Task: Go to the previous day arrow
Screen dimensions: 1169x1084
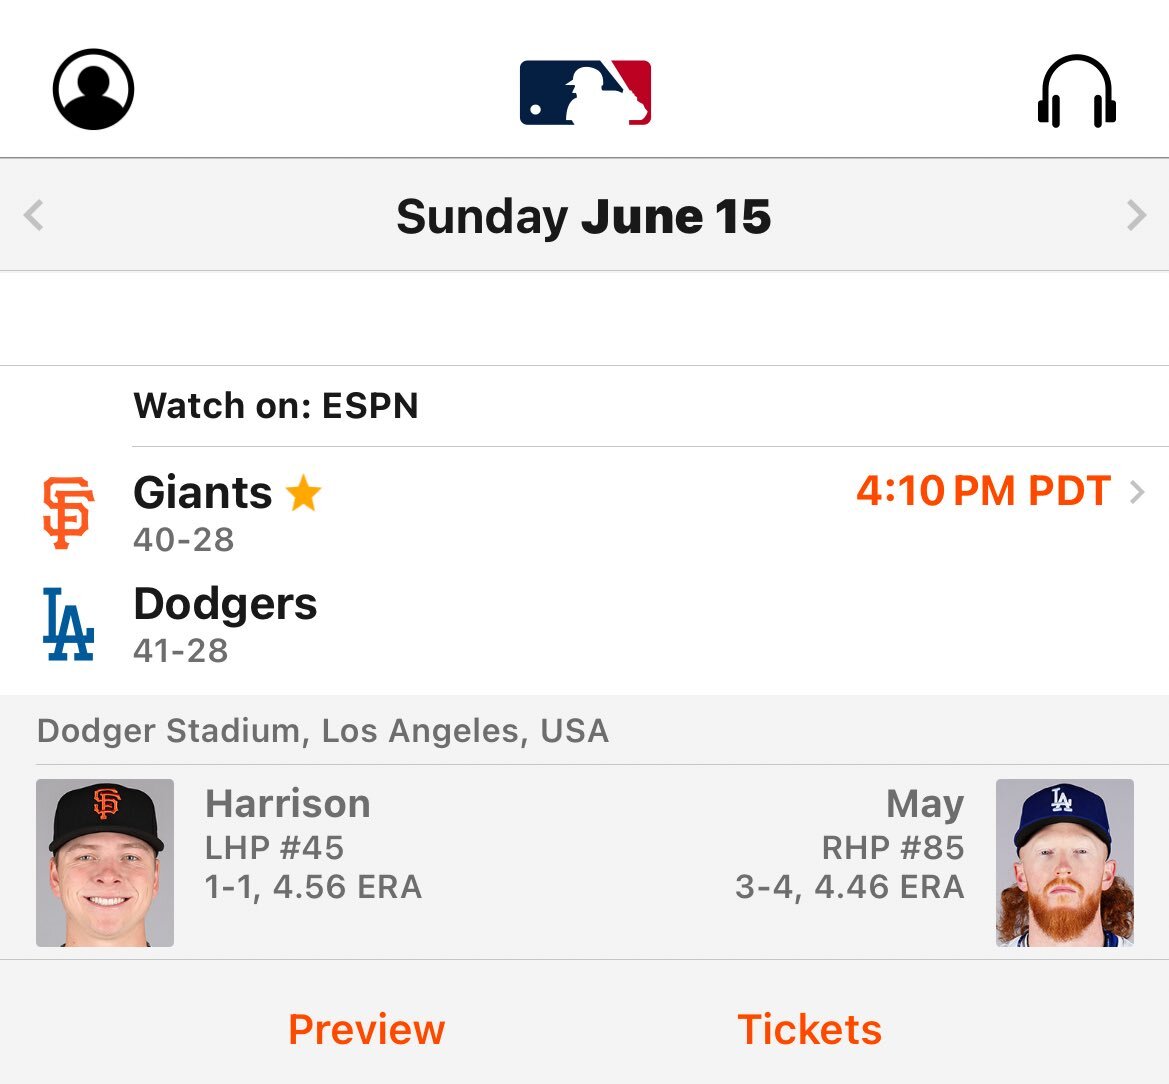Action: click(x=34, y=215)
